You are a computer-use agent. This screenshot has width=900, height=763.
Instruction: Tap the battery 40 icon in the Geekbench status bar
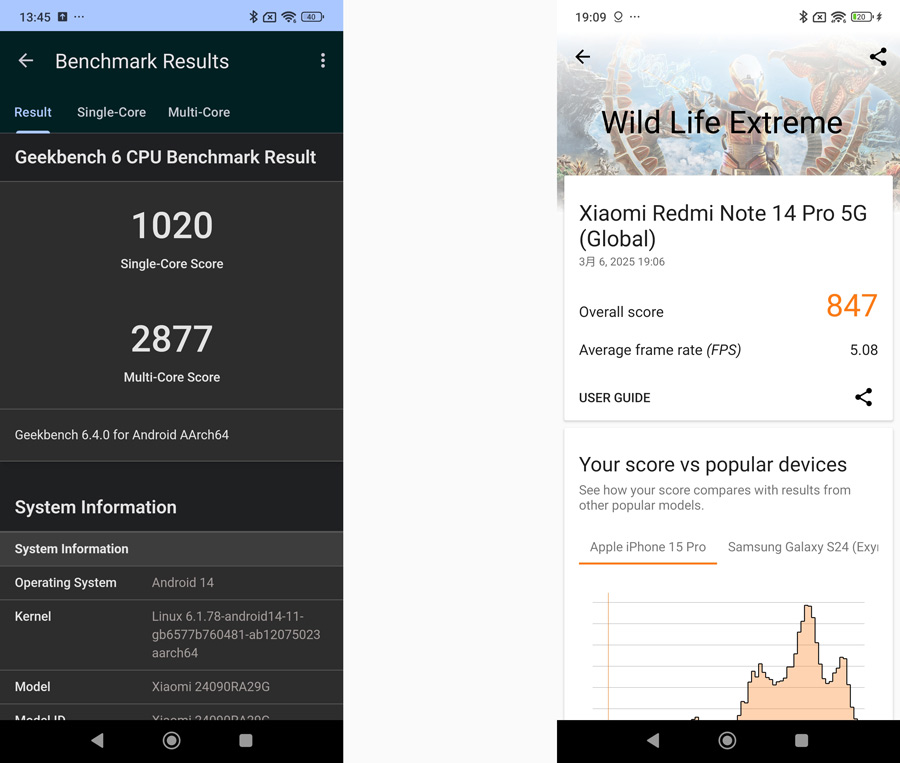312,17
